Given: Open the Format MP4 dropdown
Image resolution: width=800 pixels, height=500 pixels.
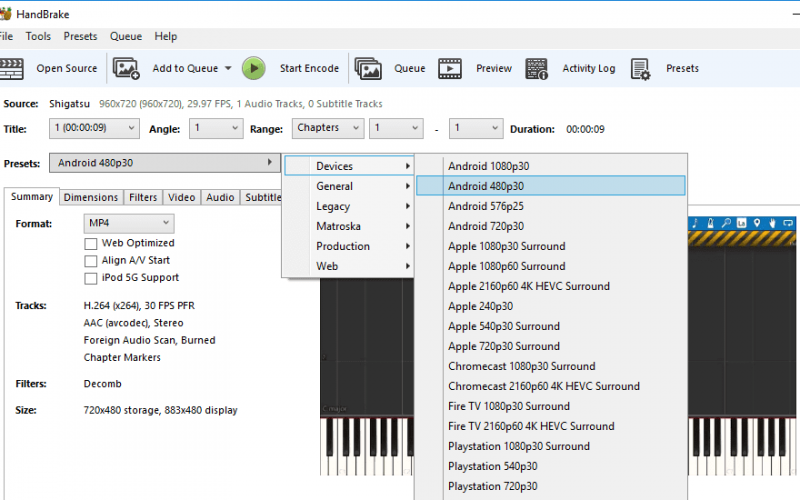Looking at the screenshot, I should pyautogui.click(x=129, y=223).
